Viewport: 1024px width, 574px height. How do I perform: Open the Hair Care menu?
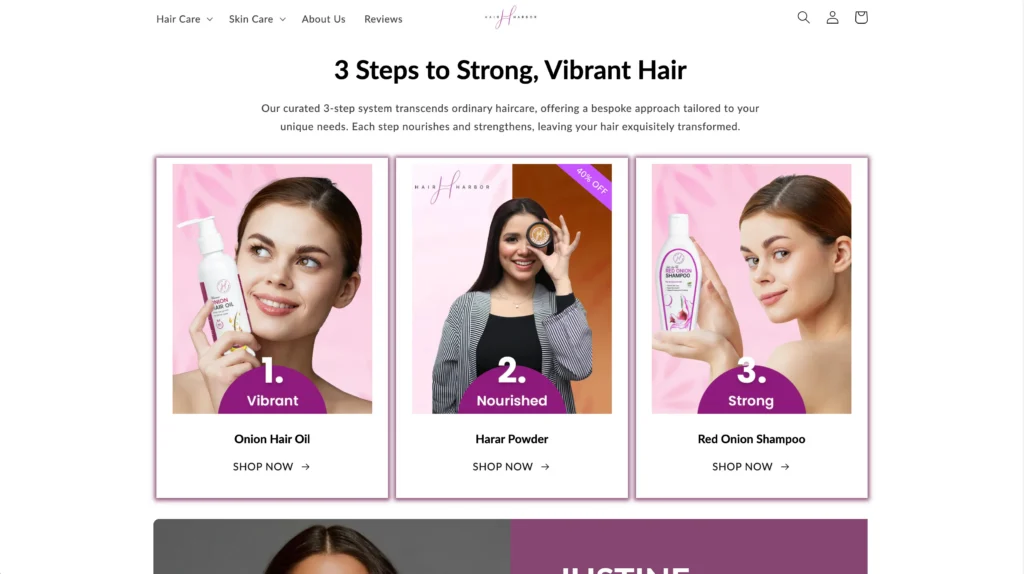pyautogui.click(x=178, y=19)
